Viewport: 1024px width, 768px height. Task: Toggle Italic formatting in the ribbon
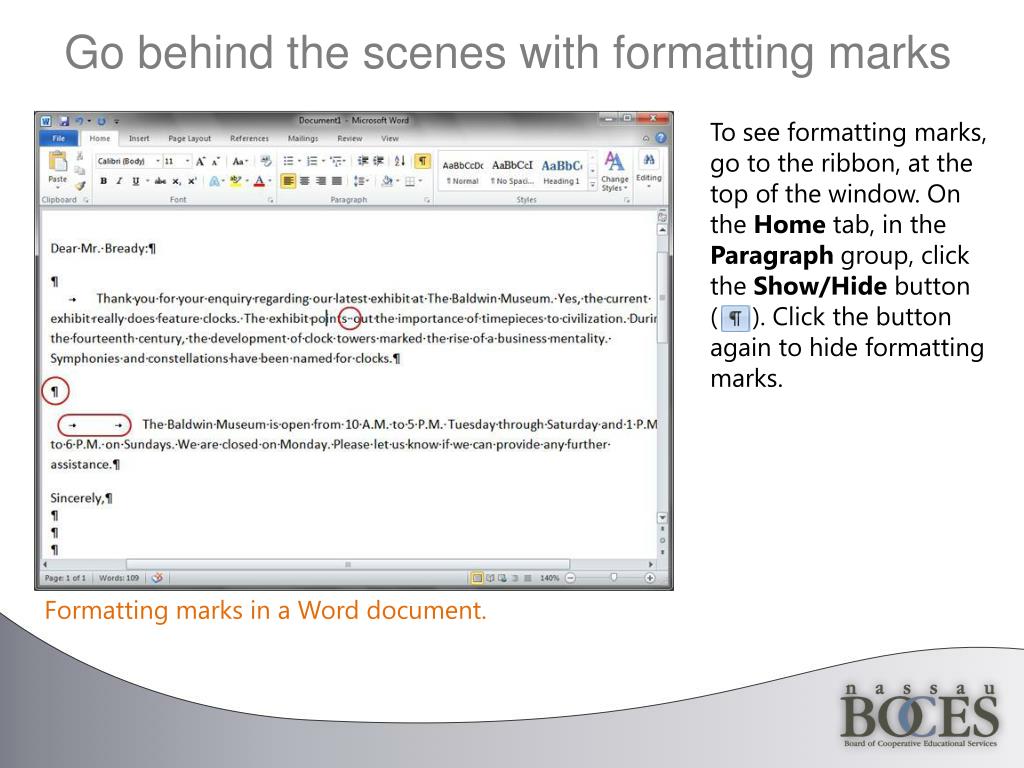(x=119, y=181)
